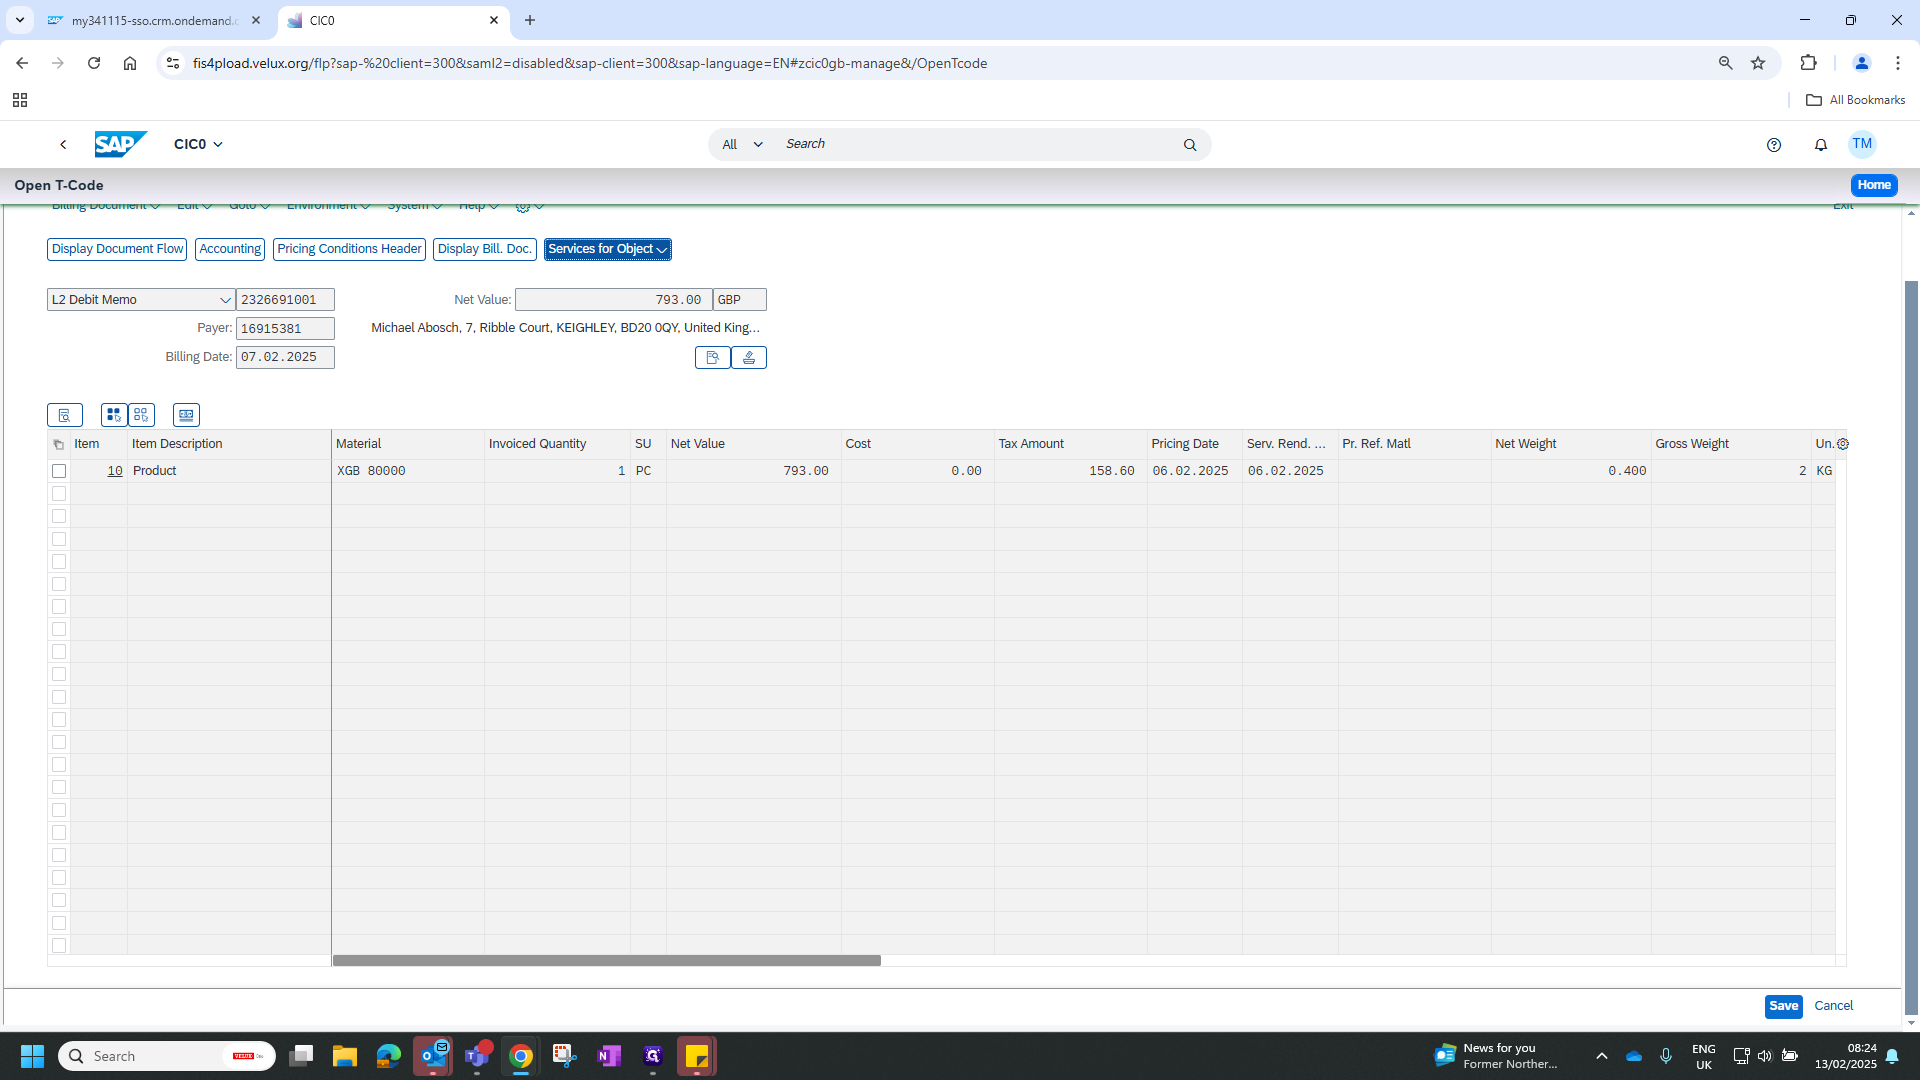Open browser extensions puzzle icon
Viewport: 1920px width, 1080px height.
1808,63
